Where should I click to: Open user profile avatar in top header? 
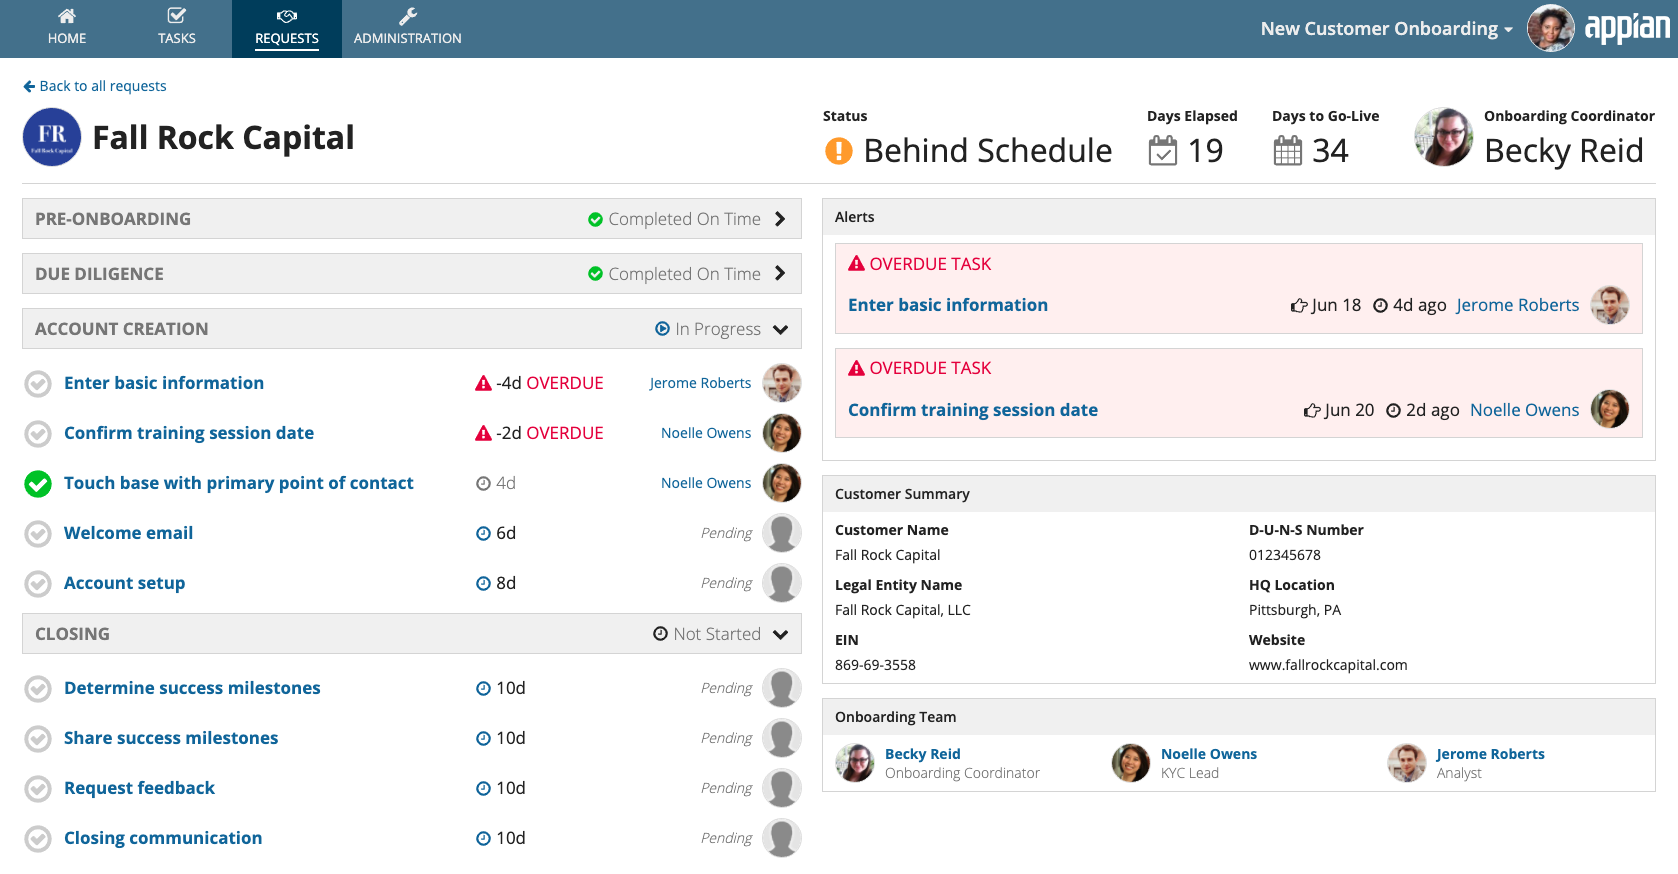point(1550,28)
